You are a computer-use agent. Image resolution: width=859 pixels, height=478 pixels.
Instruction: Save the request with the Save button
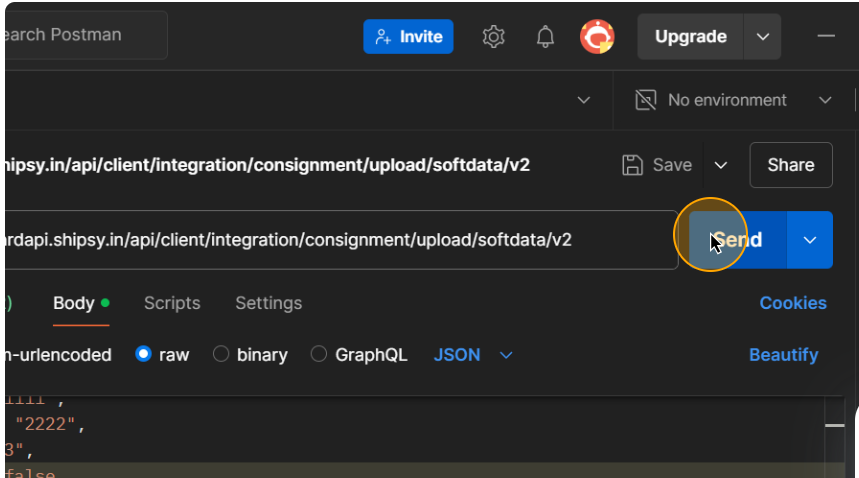pyautogui.click(x=657, y=165)
